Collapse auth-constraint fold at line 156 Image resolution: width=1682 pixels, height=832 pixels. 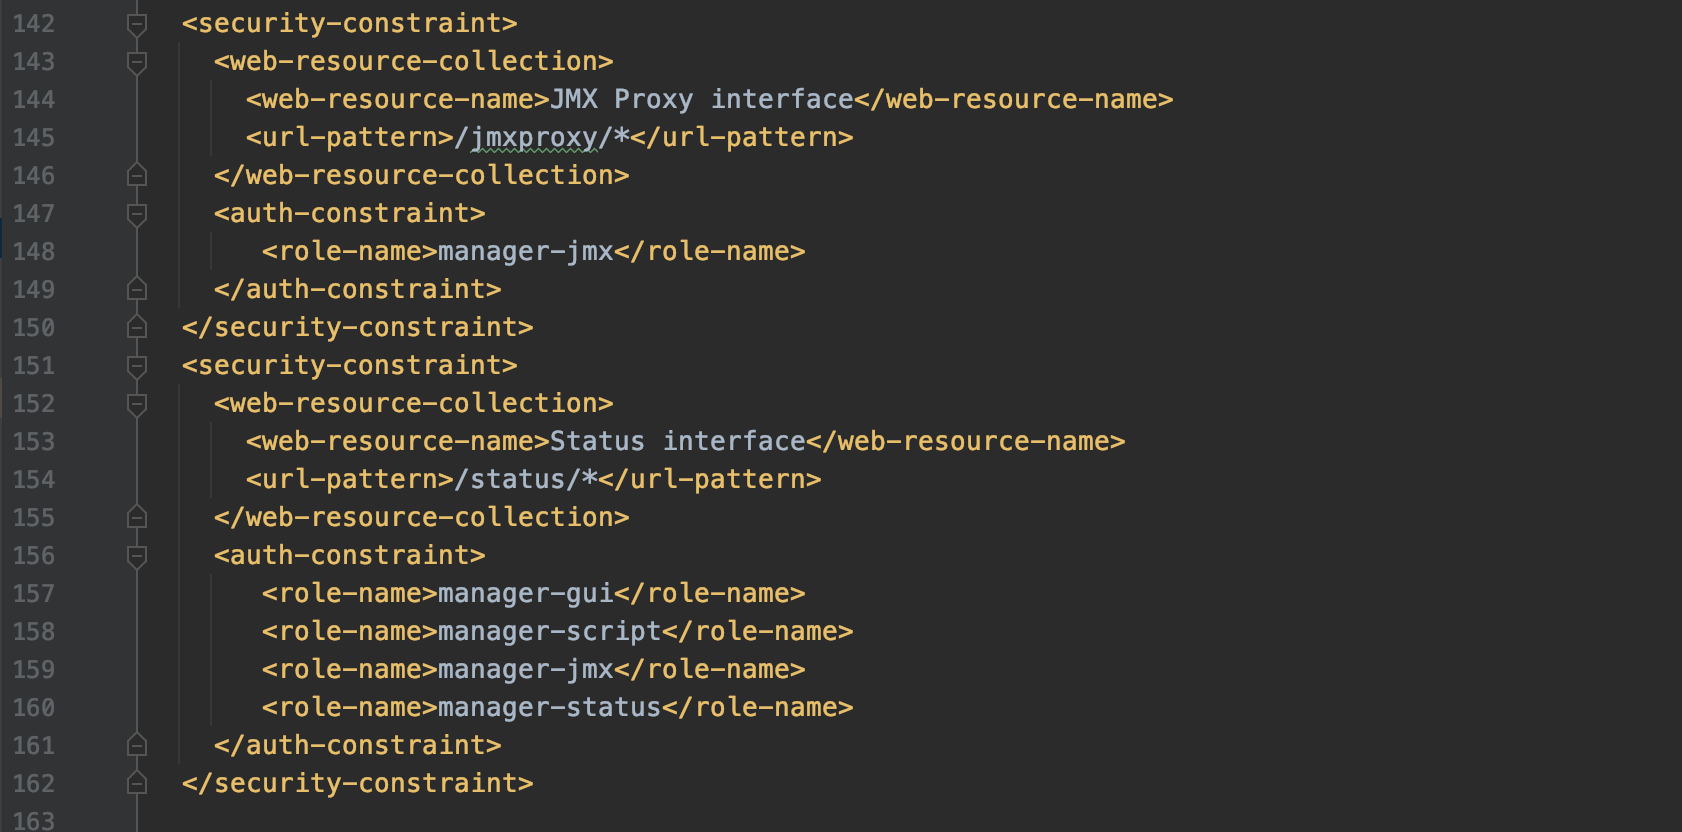pos(137,556)
